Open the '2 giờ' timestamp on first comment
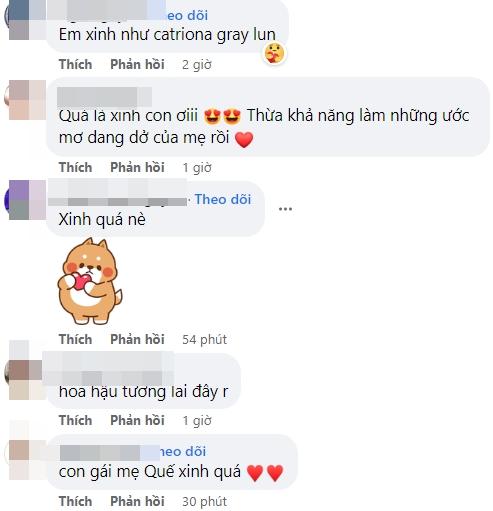 [x=197, y=65]
